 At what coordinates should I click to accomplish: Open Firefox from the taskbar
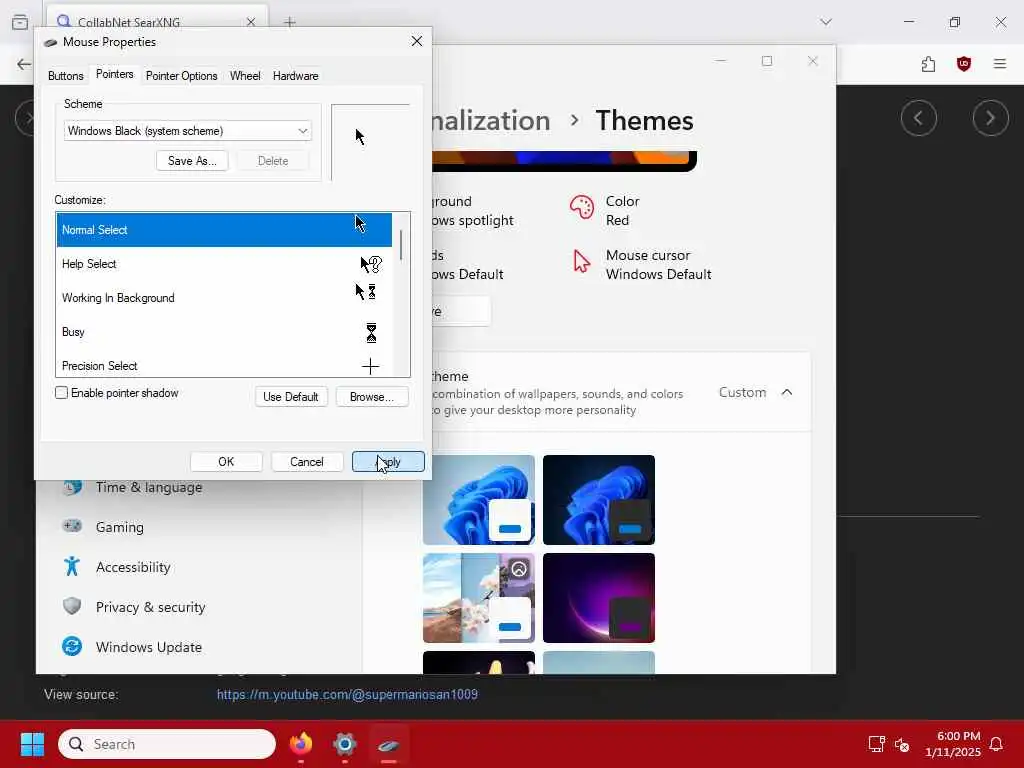(301, 744)
